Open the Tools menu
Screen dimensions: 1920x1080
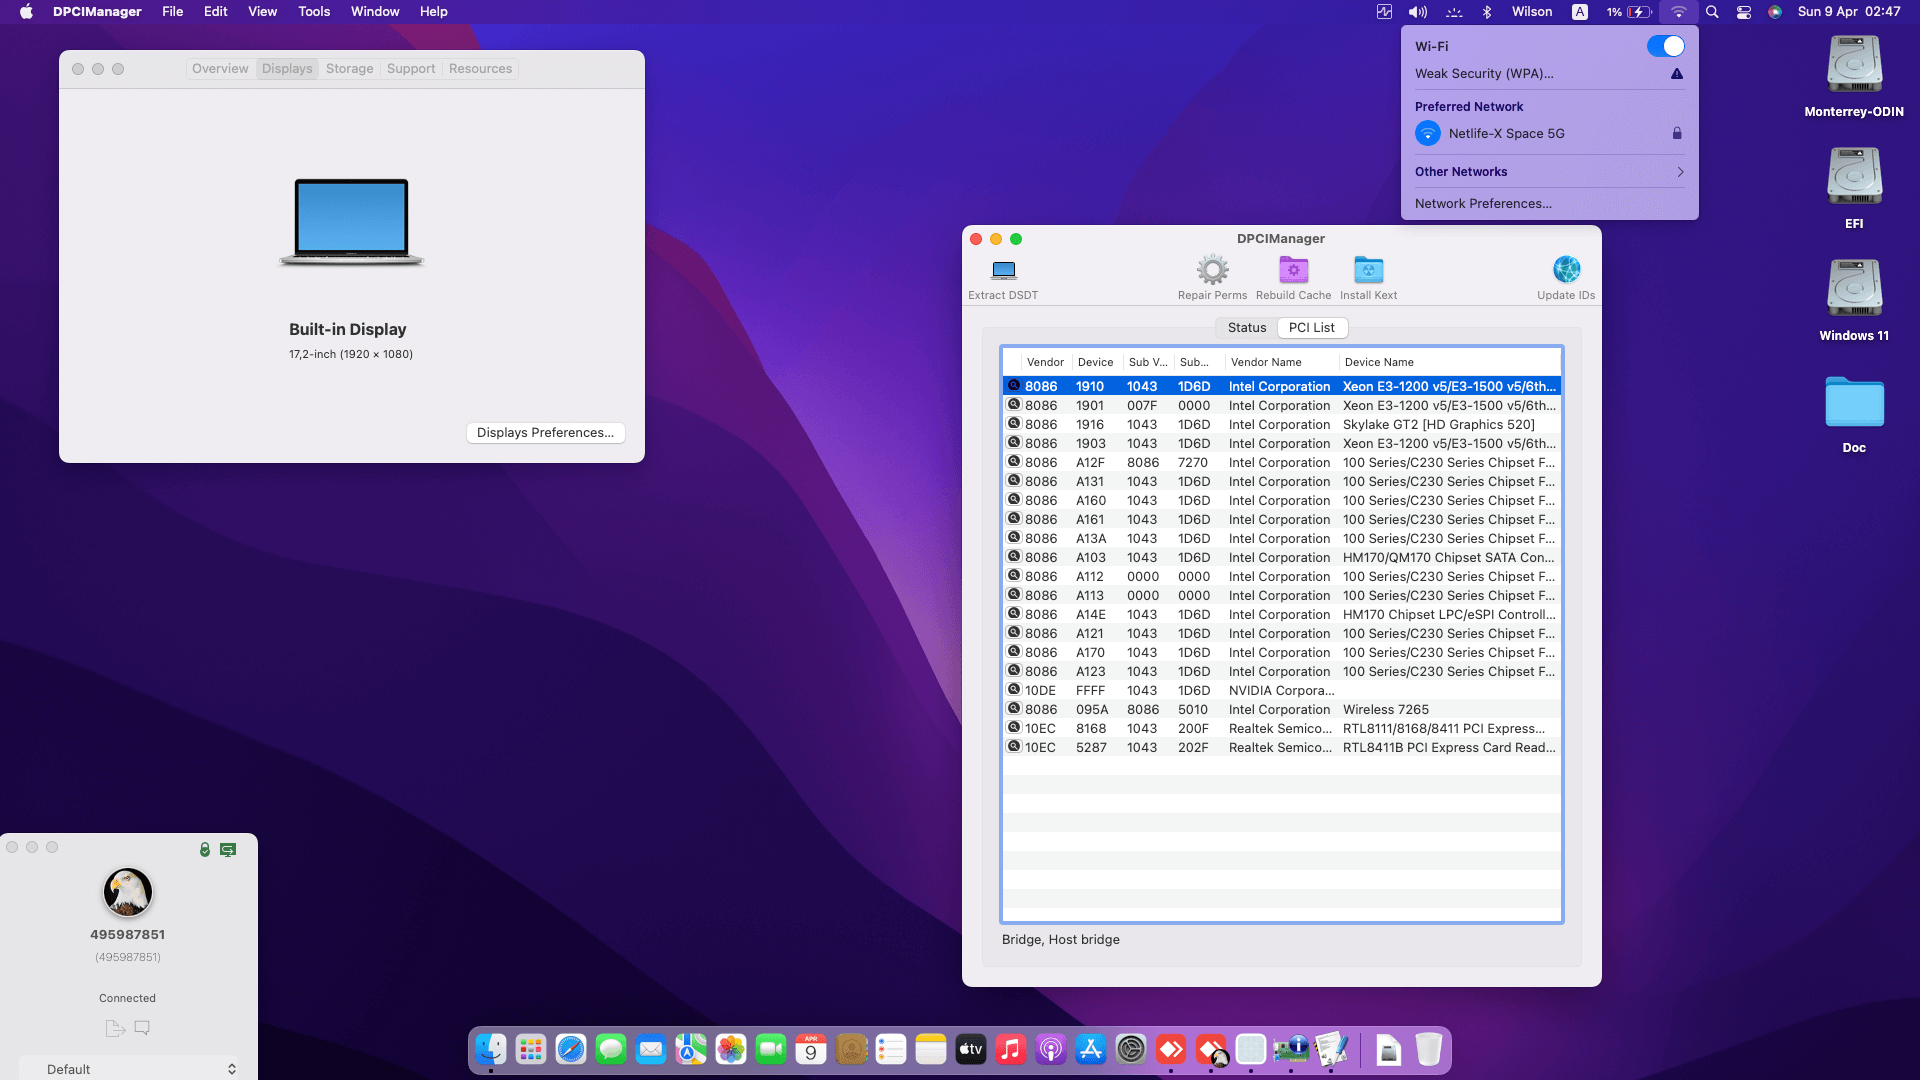313,12
